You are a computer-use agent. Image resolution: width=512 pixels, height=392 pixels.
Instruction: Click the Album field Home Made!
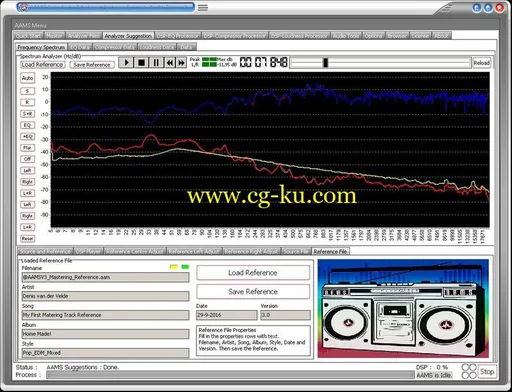pyautogui.click(x=105, y=334)
